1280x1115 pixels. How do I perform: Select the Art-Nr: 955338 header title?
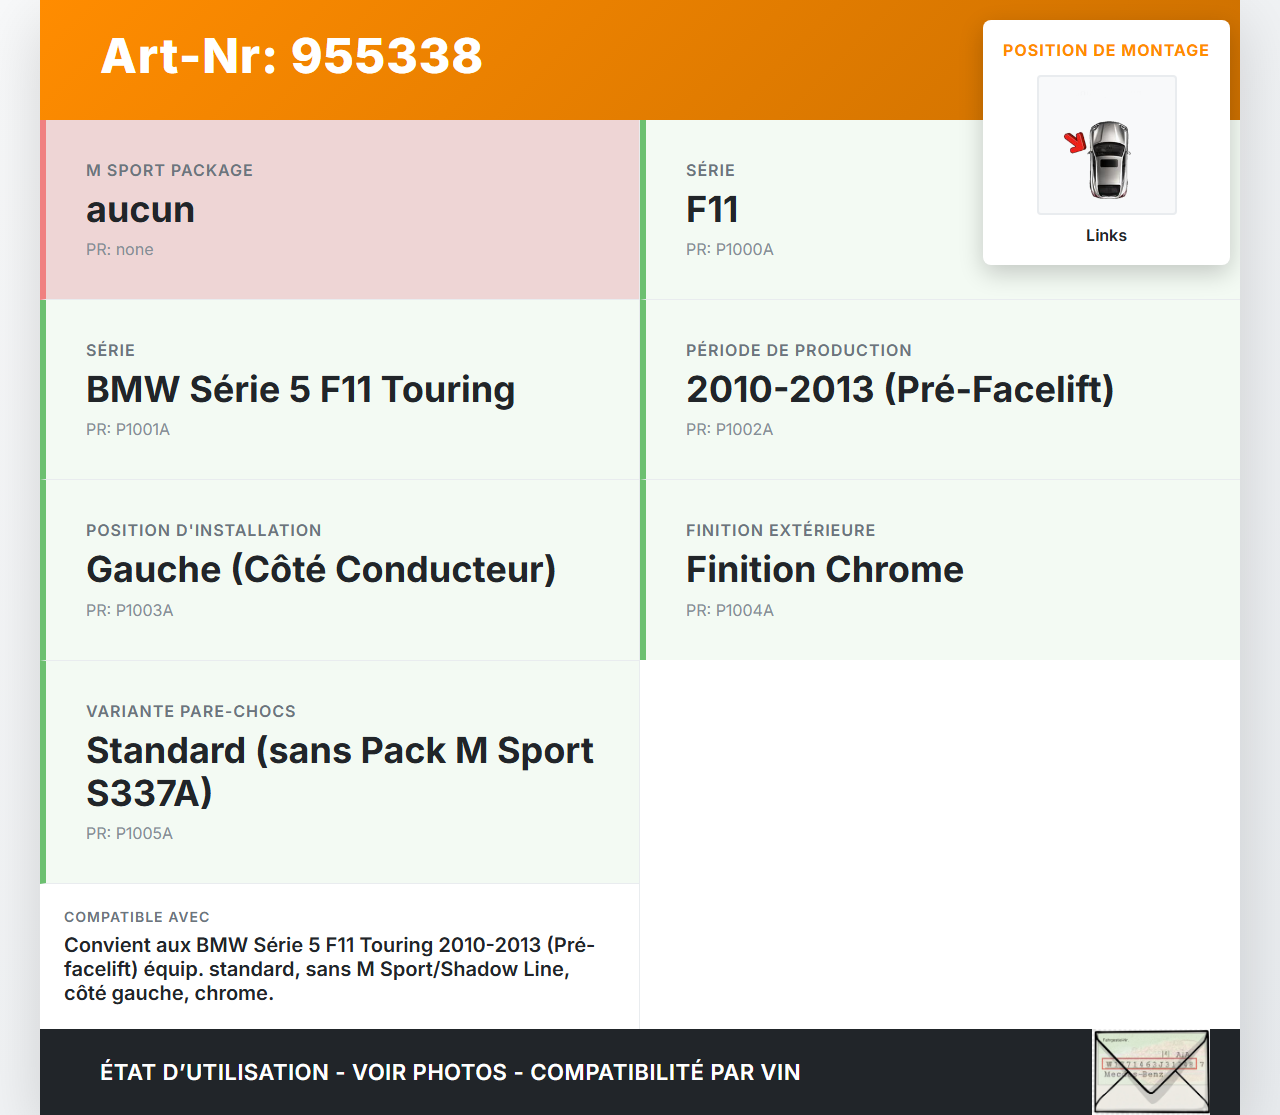point(291,56)
